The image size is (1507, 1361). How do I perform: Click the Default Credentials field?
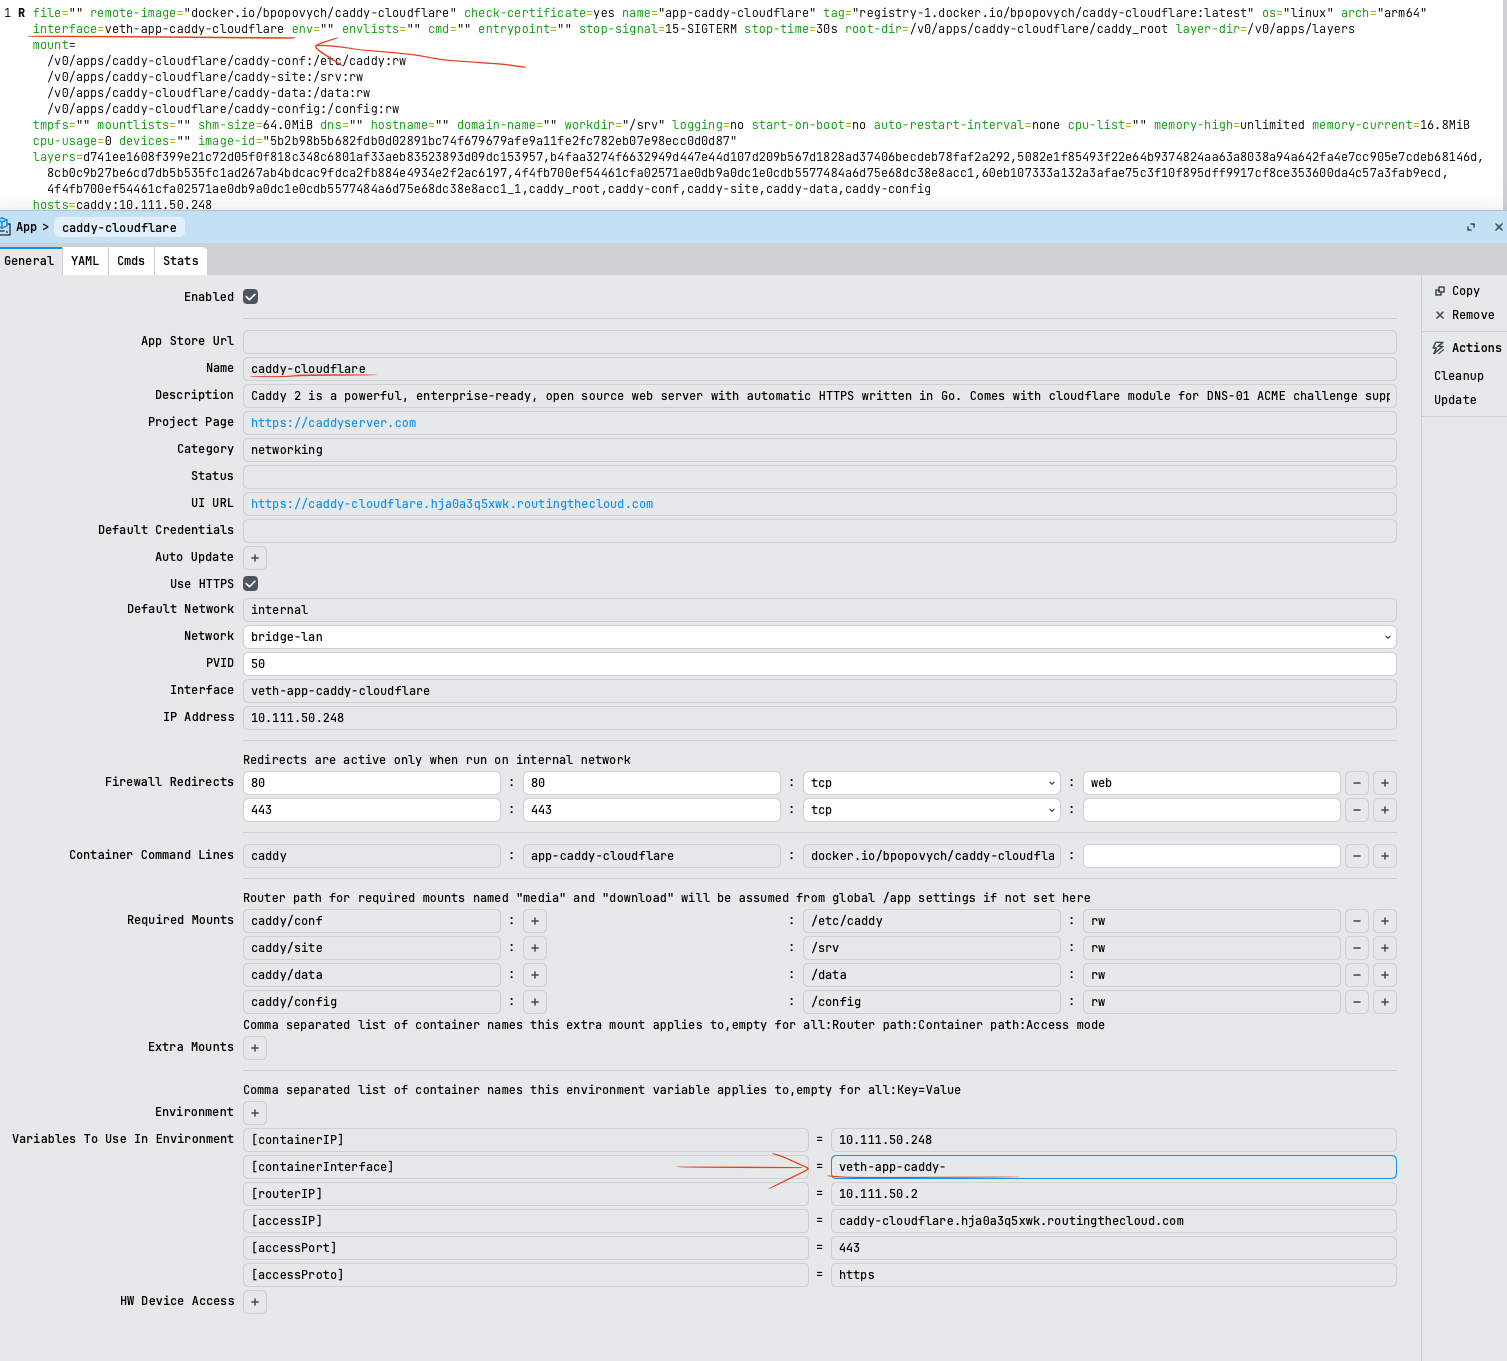coord(820,531)
